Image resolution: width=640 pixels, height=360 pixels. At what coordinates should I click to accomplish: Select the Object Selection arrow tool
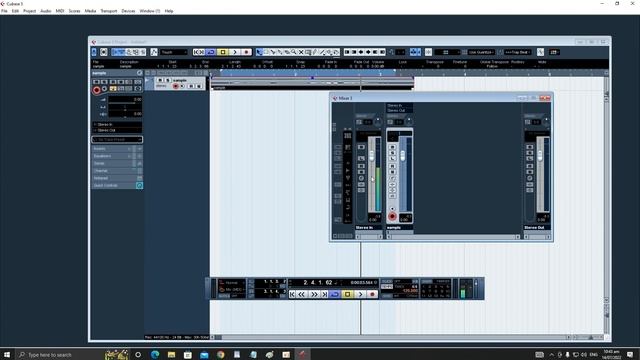coord(259,52)
